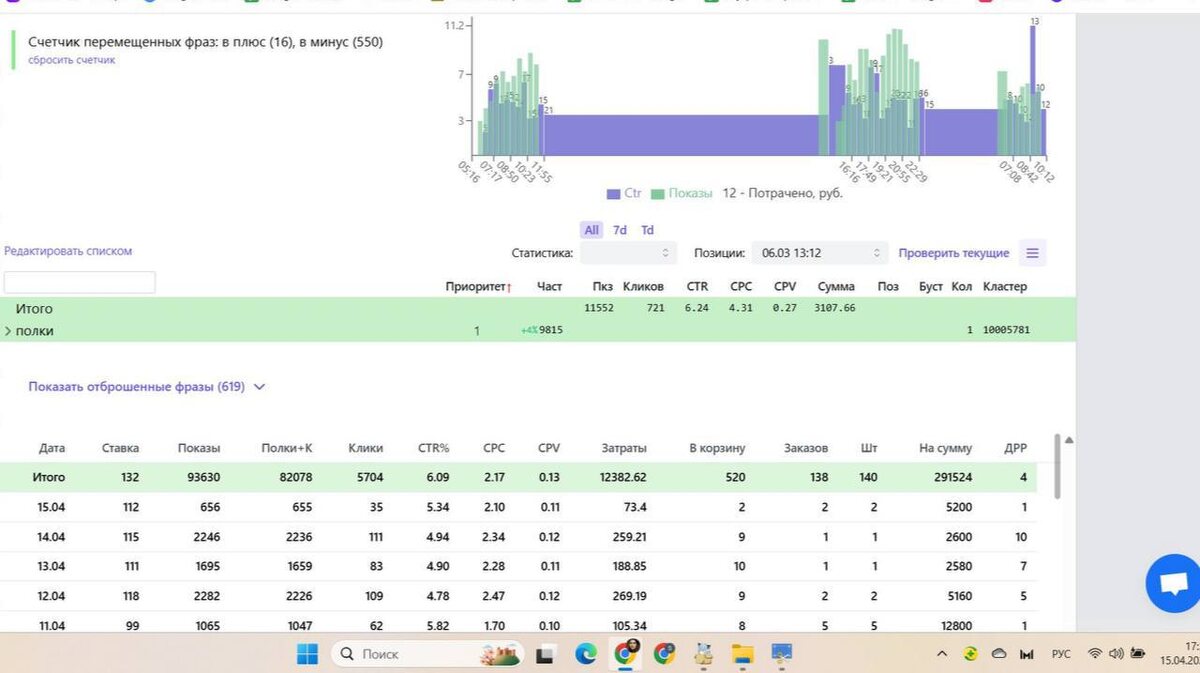
Task: Expand Показать отброшенные фразы (619)
Action: pos(146,387)
